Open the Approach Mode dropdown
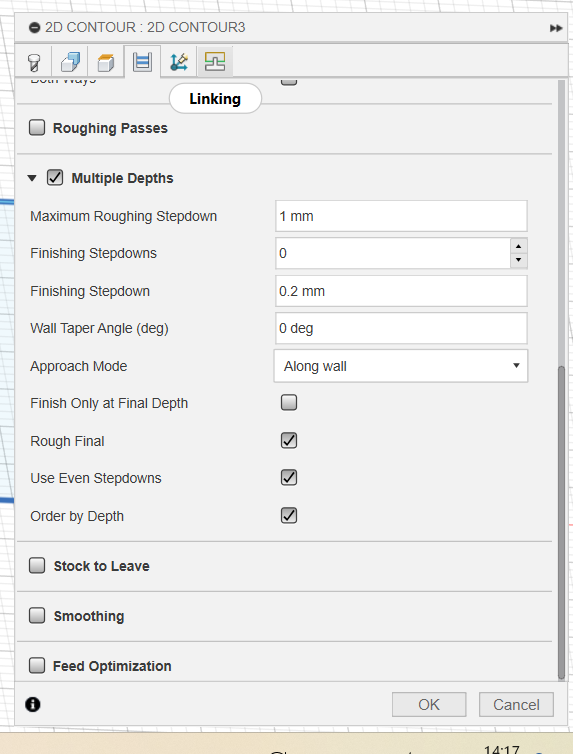 click(400, 366)
